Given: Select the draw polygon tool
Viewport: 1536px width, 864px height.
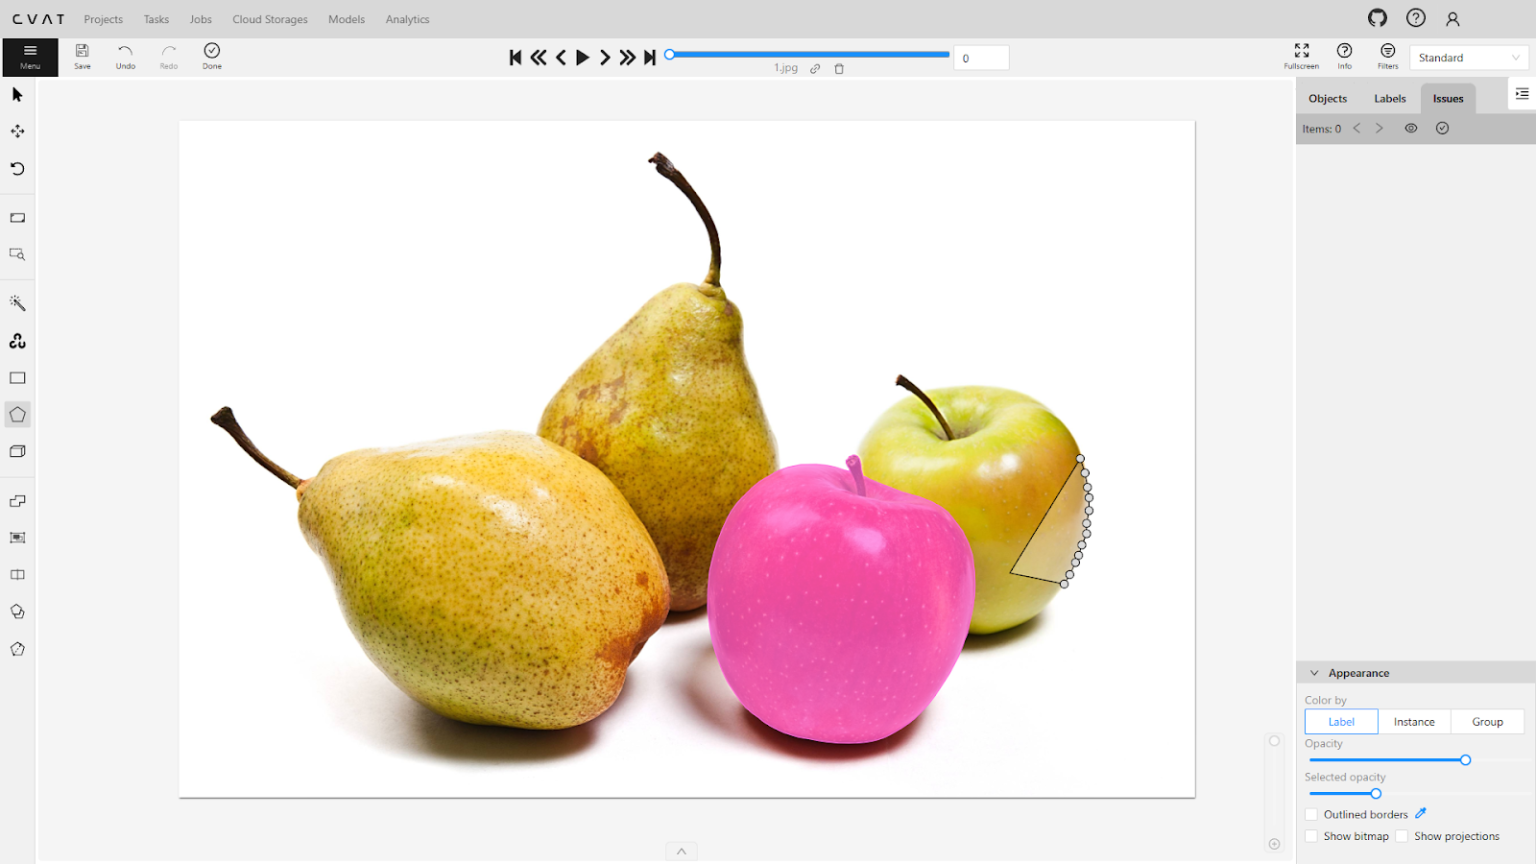Looking at the screenshot, I should 17,415.
